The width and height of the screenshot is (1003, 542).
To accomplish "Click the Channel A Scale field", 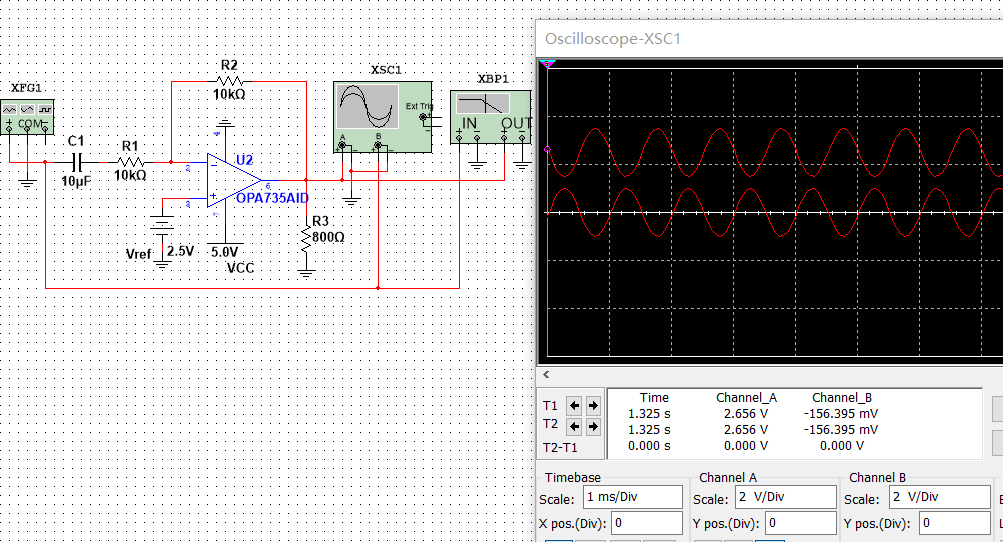I will (785, 498).
